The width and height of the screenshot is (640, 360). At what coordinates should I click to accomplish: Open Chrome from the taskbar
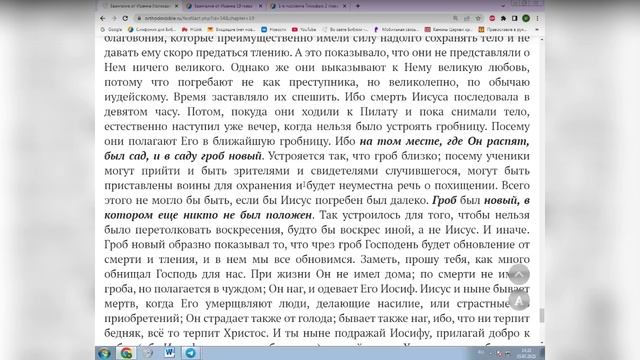point(127,353)
